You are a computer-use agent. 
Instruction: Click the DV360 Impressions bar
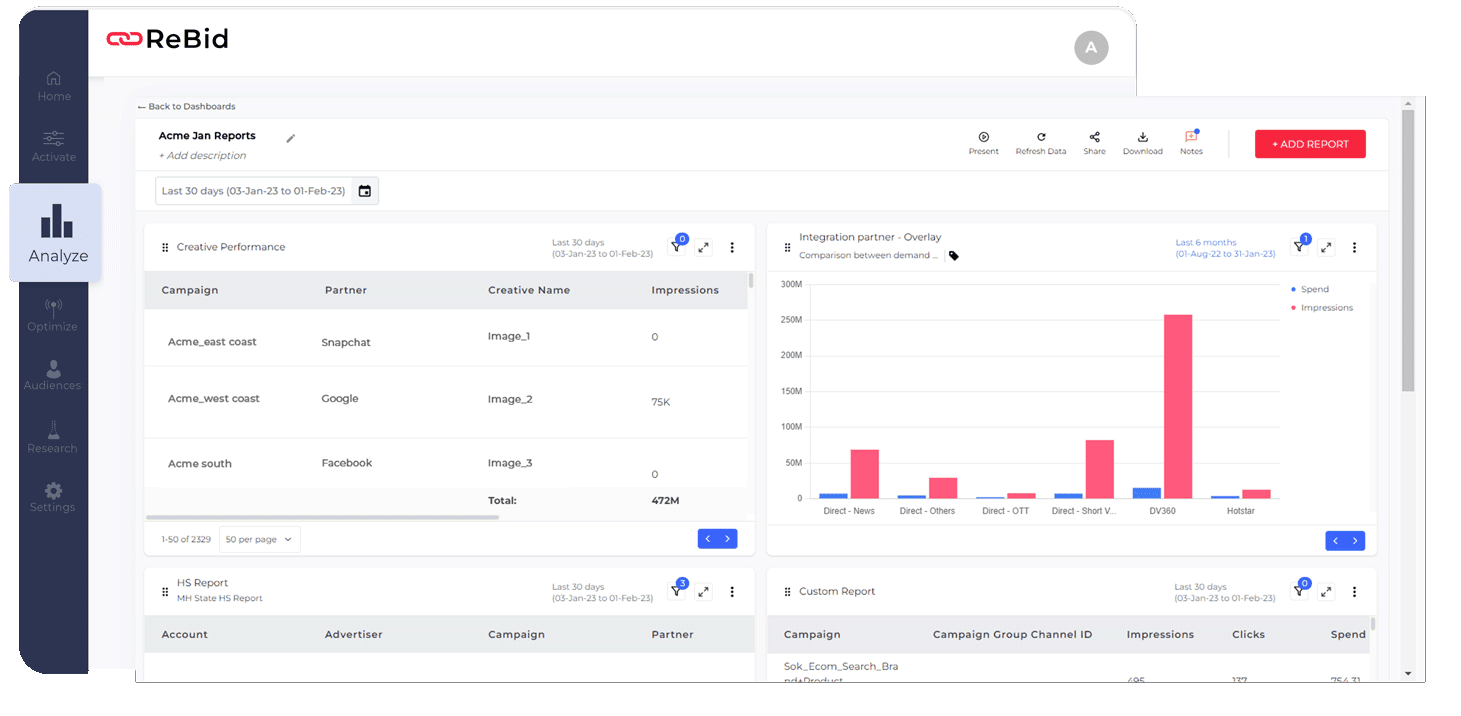click(1178, 407)
